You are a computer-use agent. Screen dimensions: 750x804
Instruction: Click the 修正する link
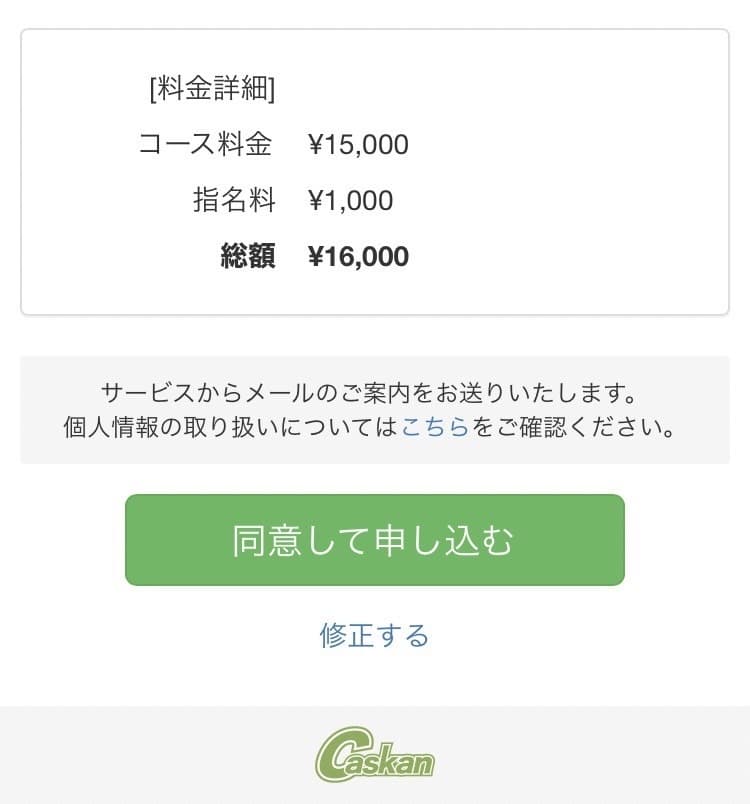(x=374, y=635)
